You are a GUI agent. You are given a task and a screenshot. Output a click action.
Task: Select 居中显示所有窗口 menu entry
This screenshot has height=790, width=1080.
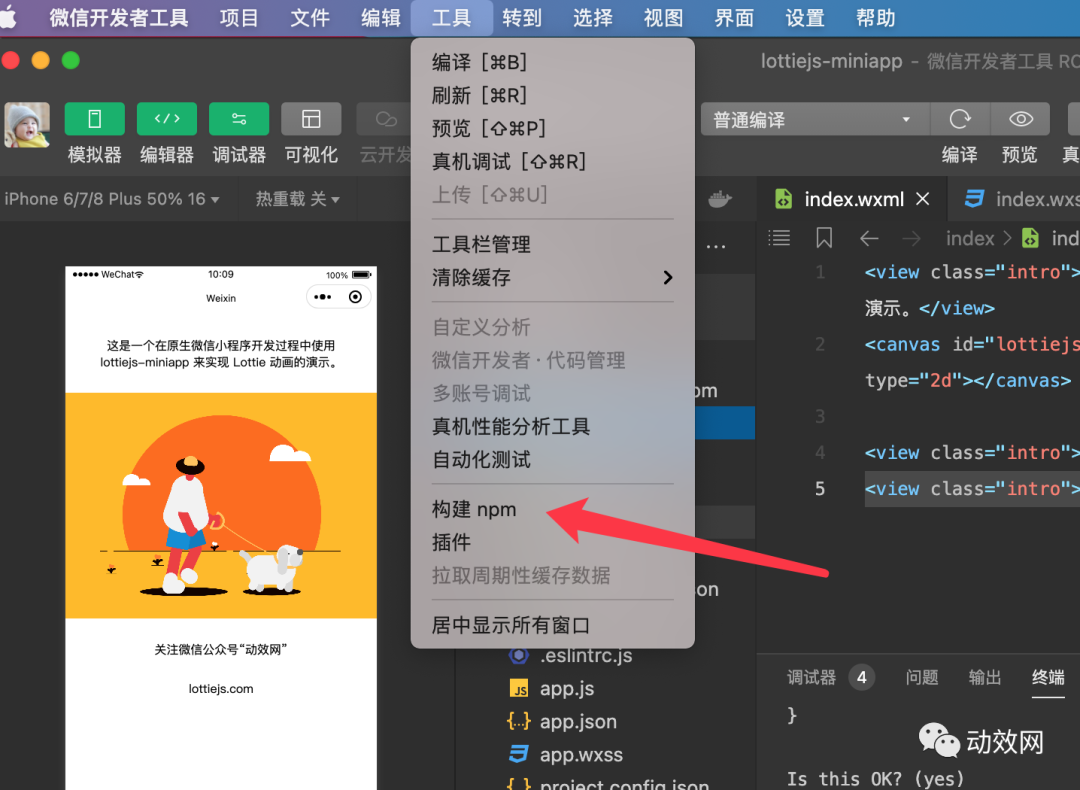pos(552,625)
